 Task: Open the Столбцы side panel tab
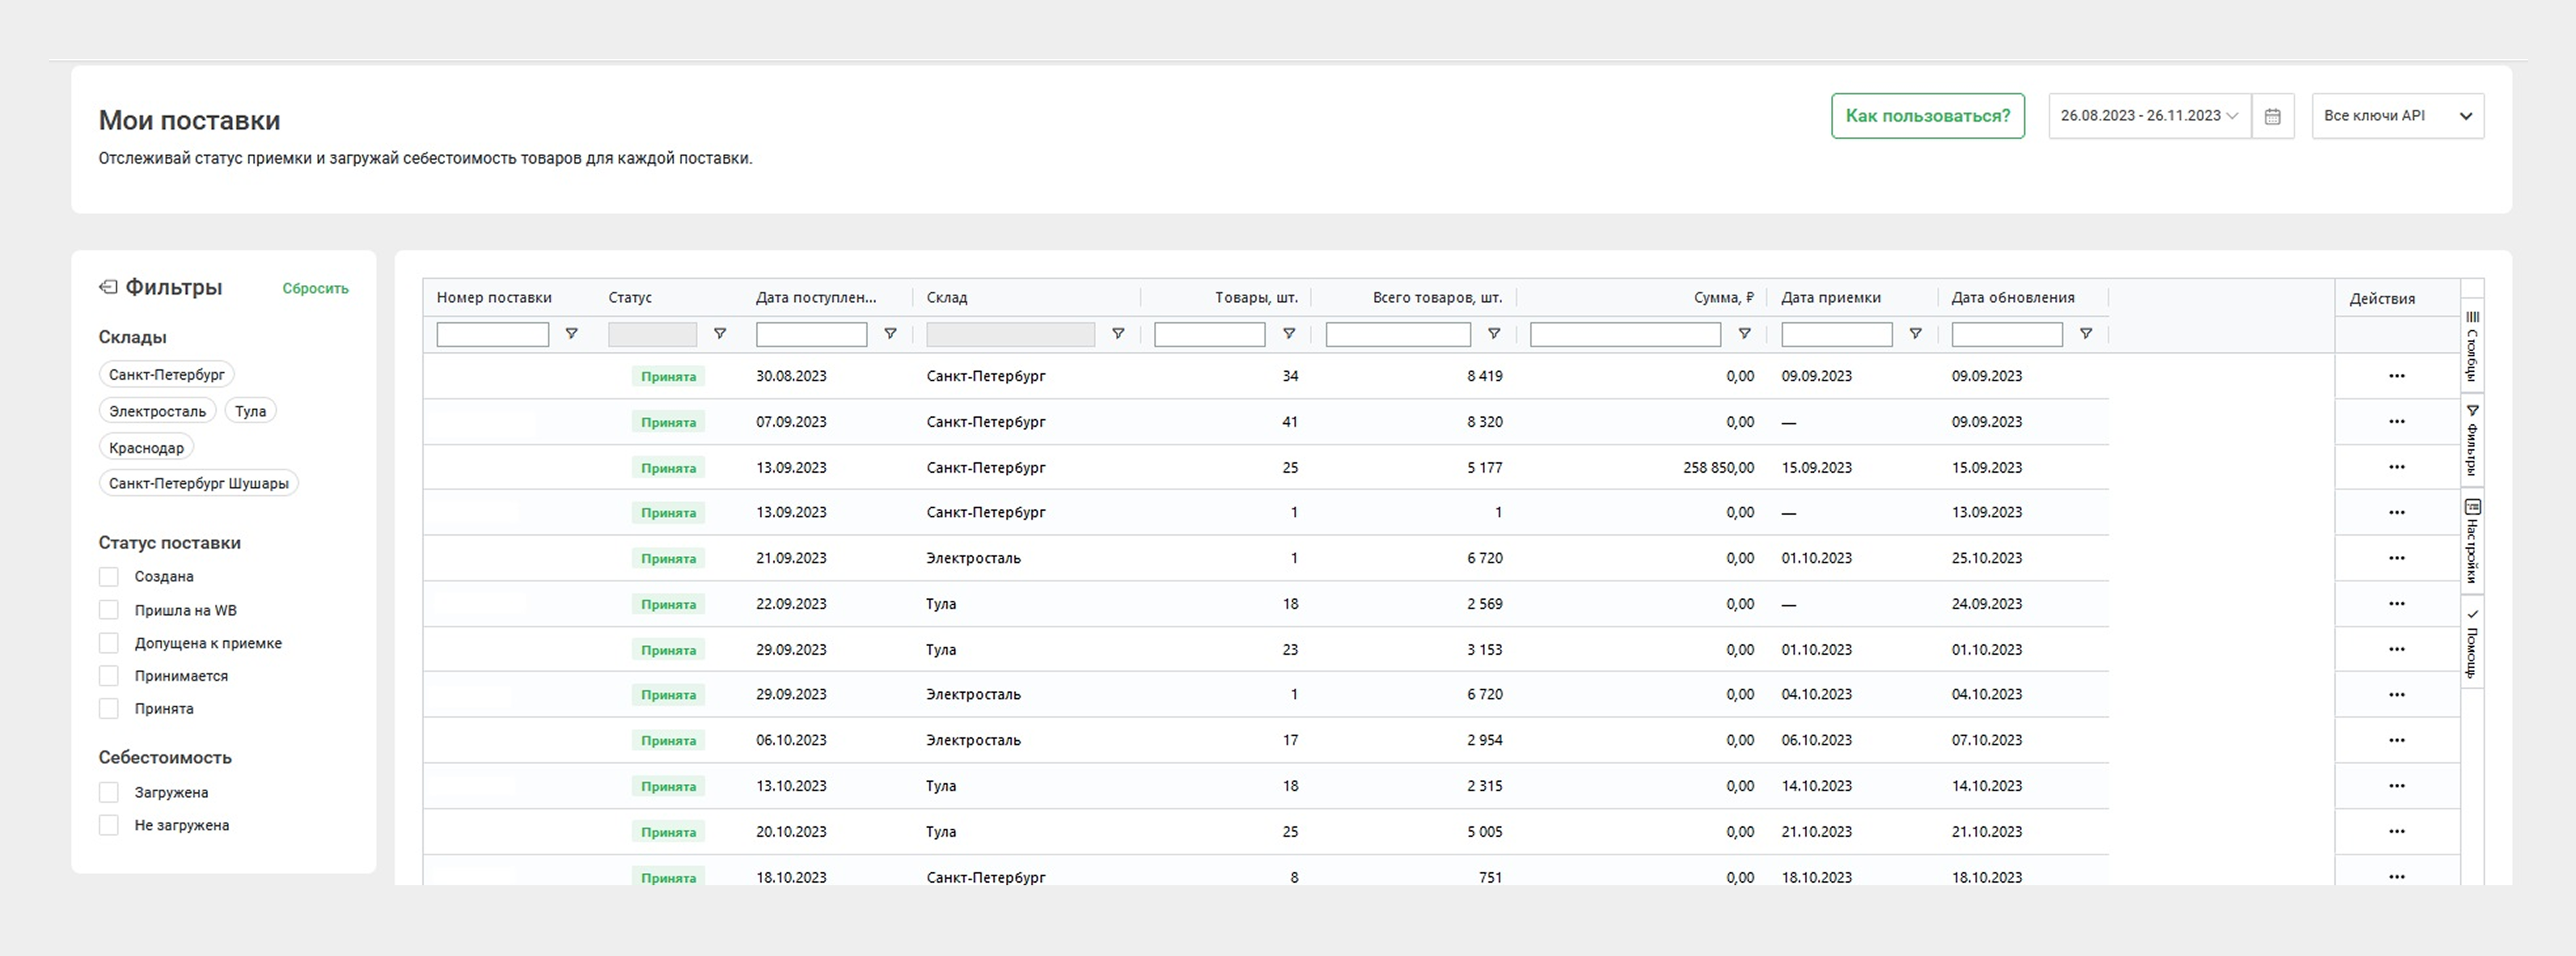click(x=2471, y=346)
